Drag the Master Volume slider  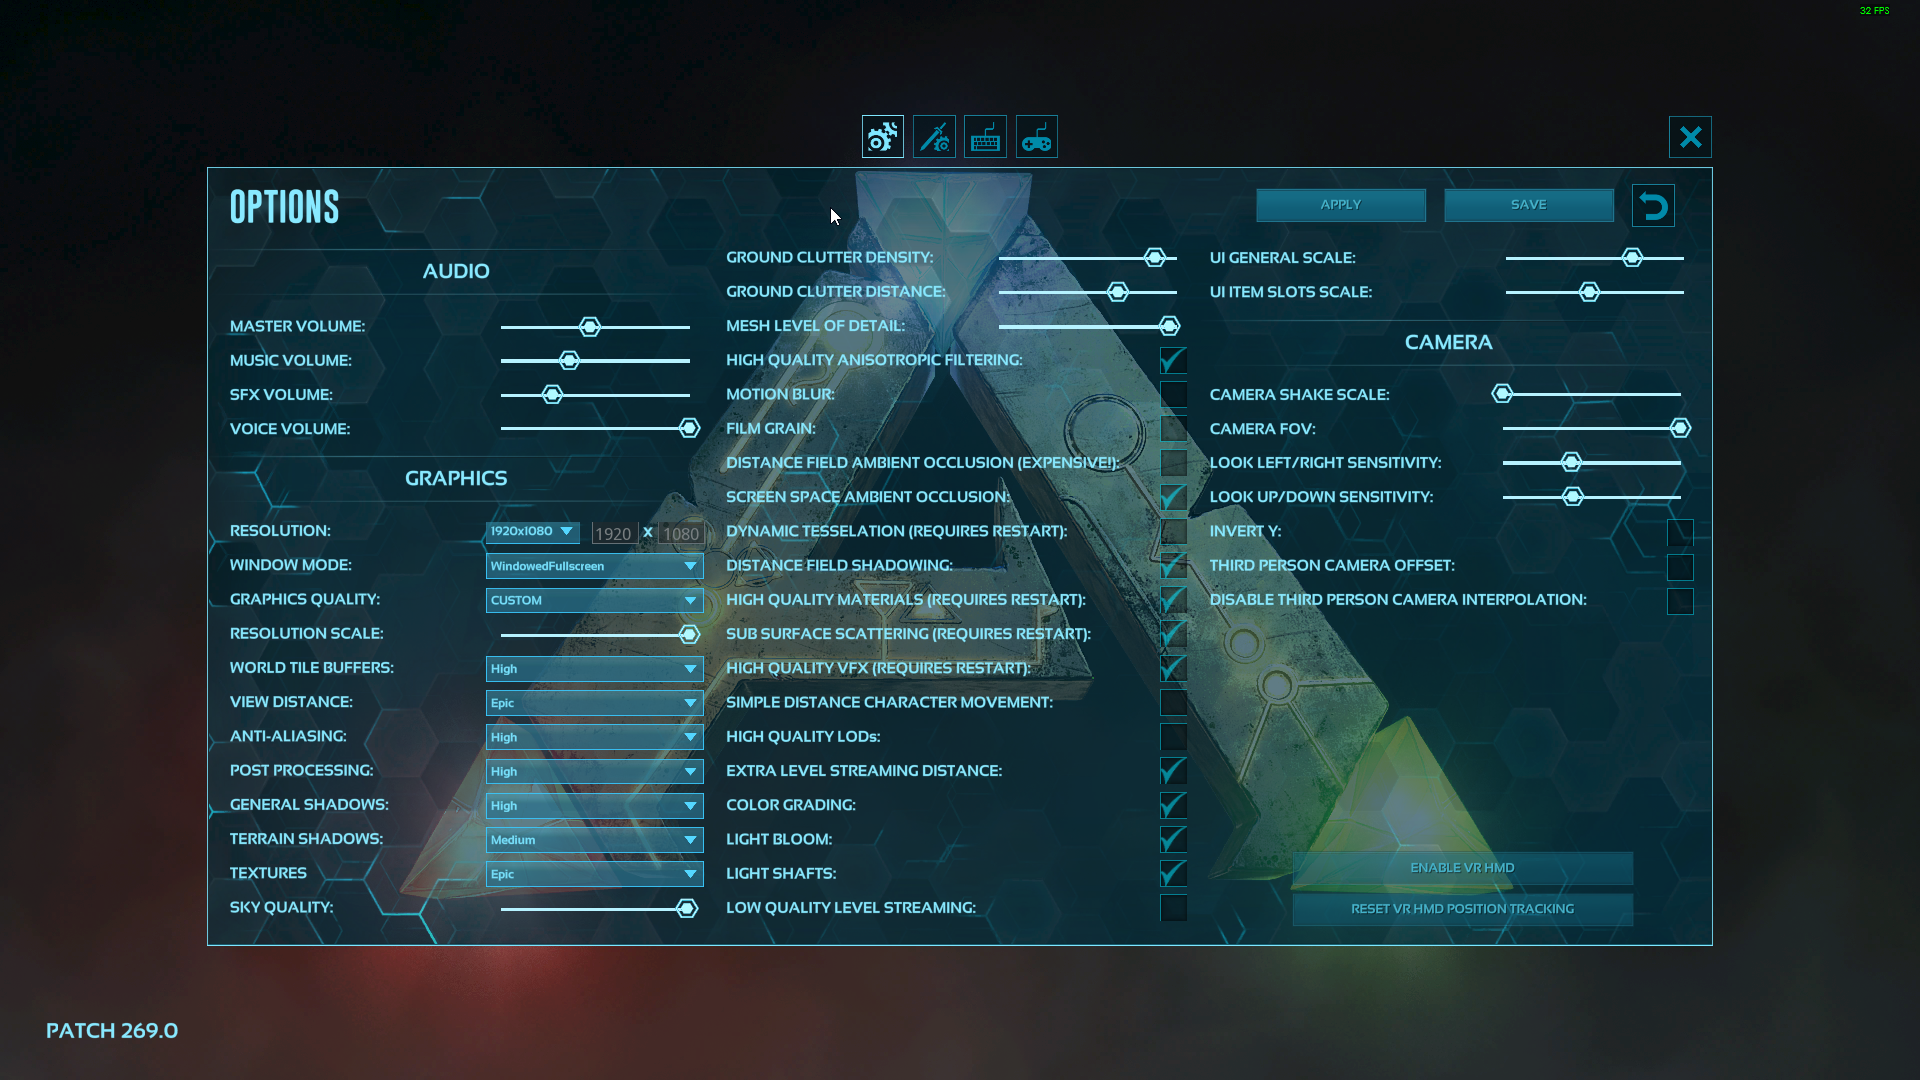pos(591,326)
